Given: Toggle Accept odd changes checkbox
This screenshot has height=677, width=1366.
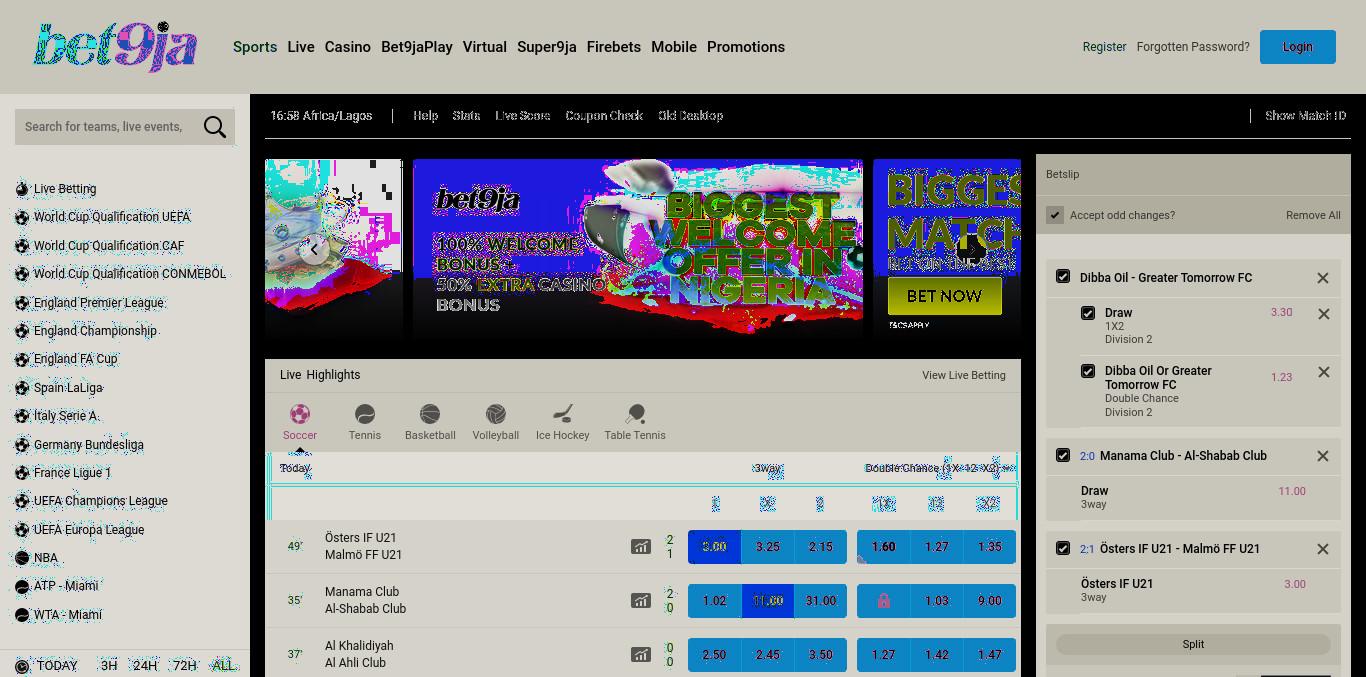Looking at the screenshot, I should [1055, 215].
